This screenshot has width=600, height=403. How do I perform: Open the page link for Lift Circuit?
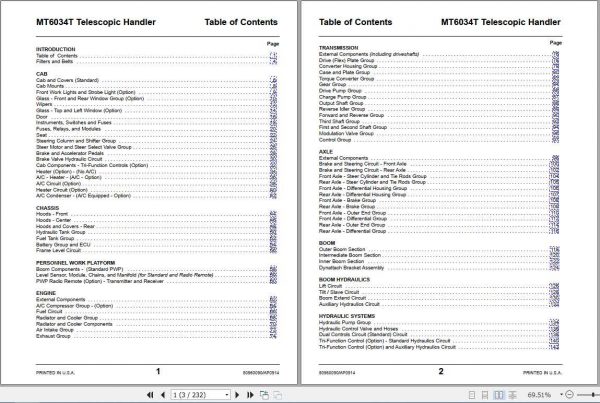[x=554, y=286]
